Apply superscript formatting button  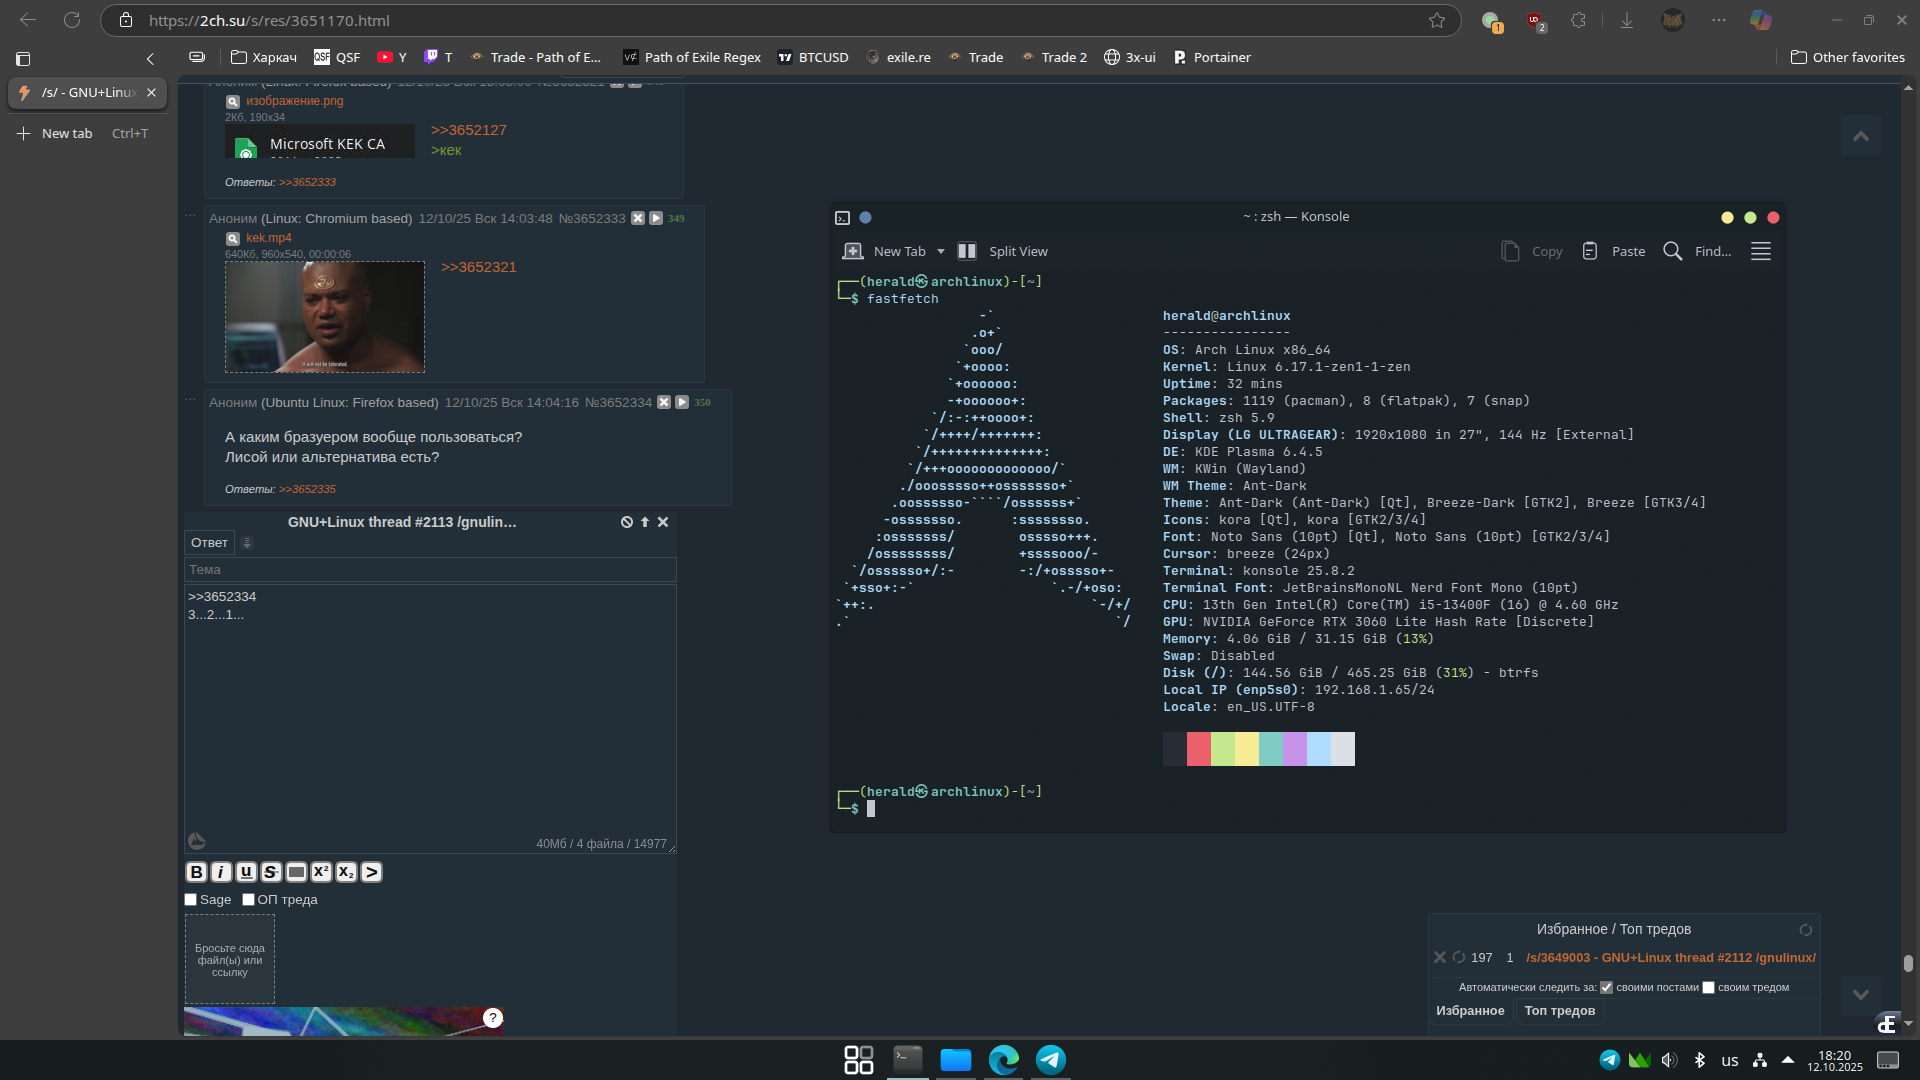coord(321,872)
